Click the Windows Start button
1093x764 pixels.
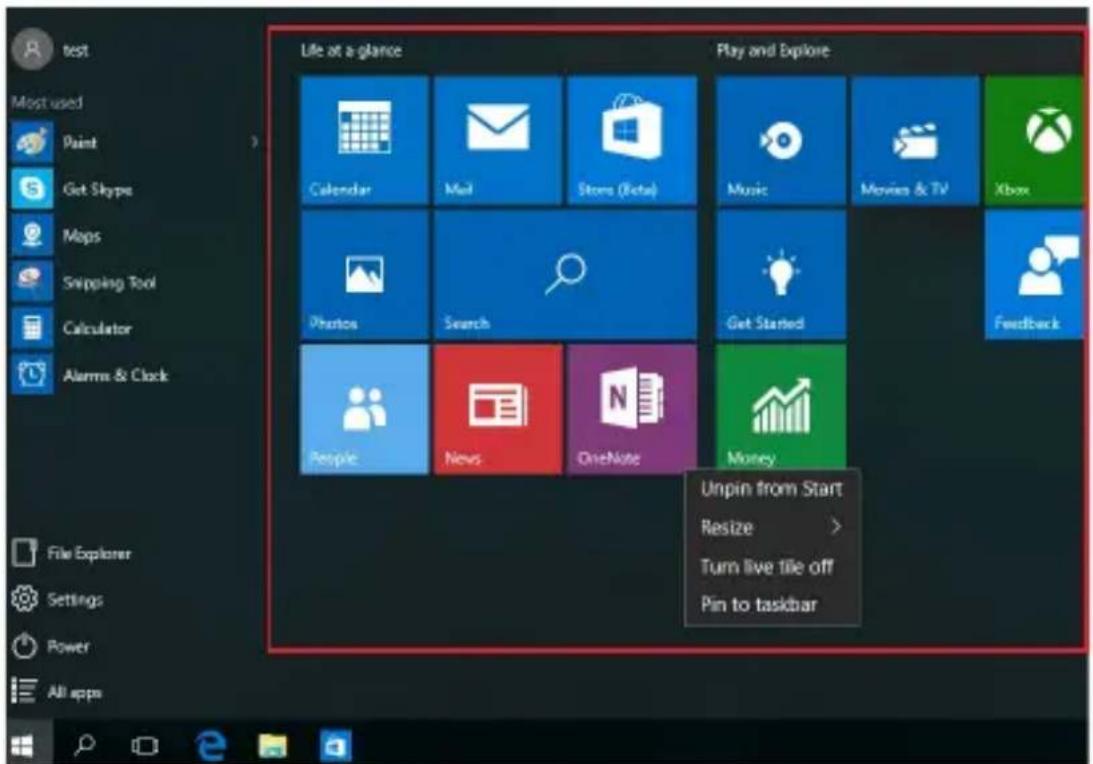pyautogui.click(x=23, y=747)
